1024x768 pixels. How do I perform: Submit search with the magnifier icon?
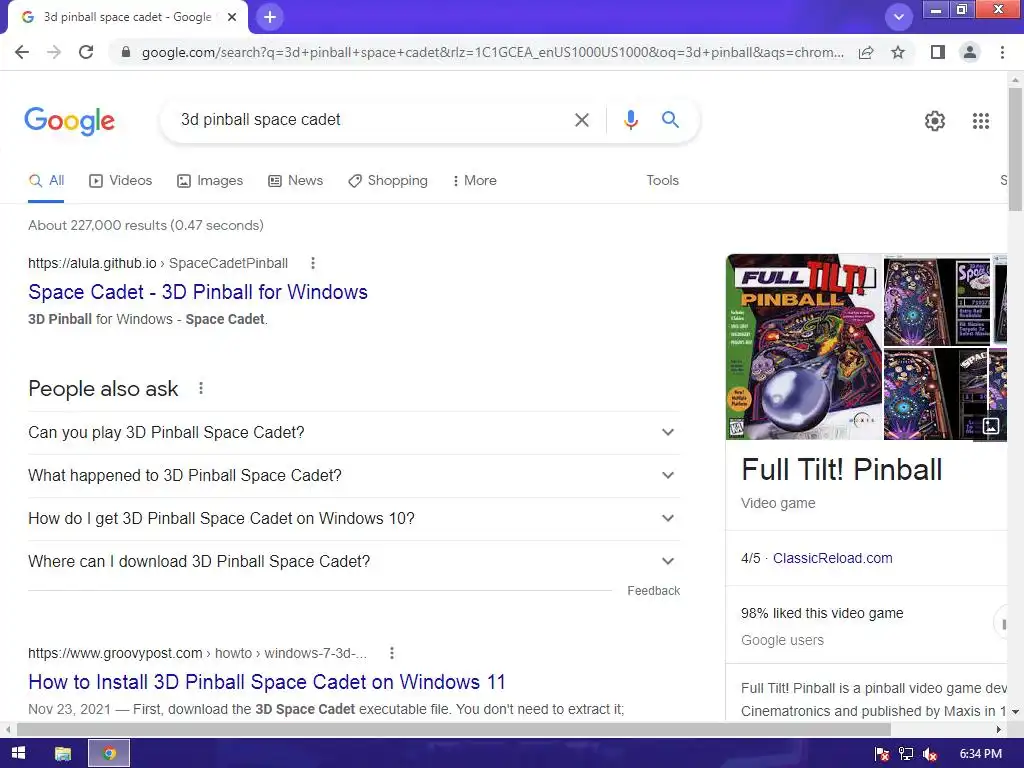[670, 120]
